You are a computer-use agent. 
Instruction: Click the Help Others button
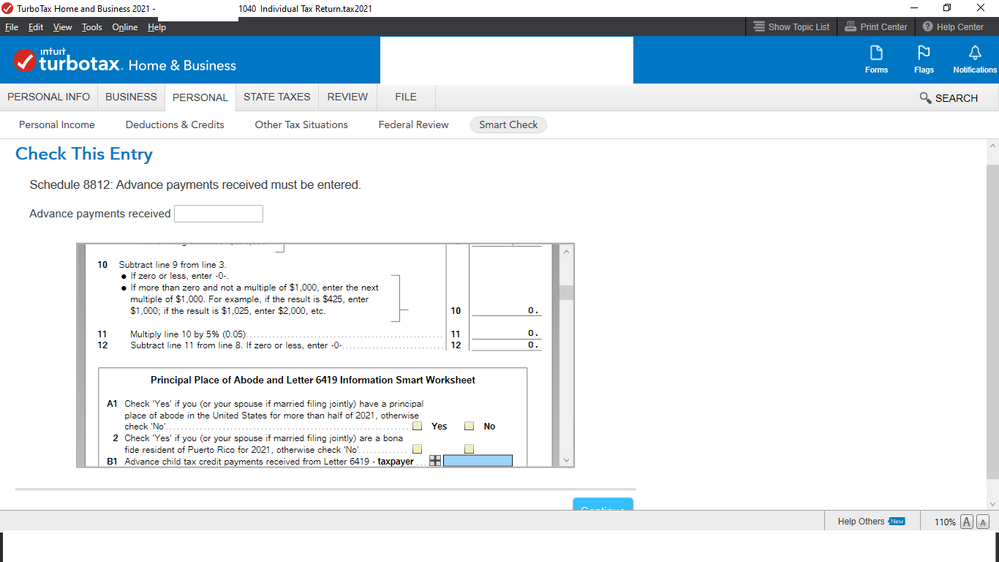[871, 521]
